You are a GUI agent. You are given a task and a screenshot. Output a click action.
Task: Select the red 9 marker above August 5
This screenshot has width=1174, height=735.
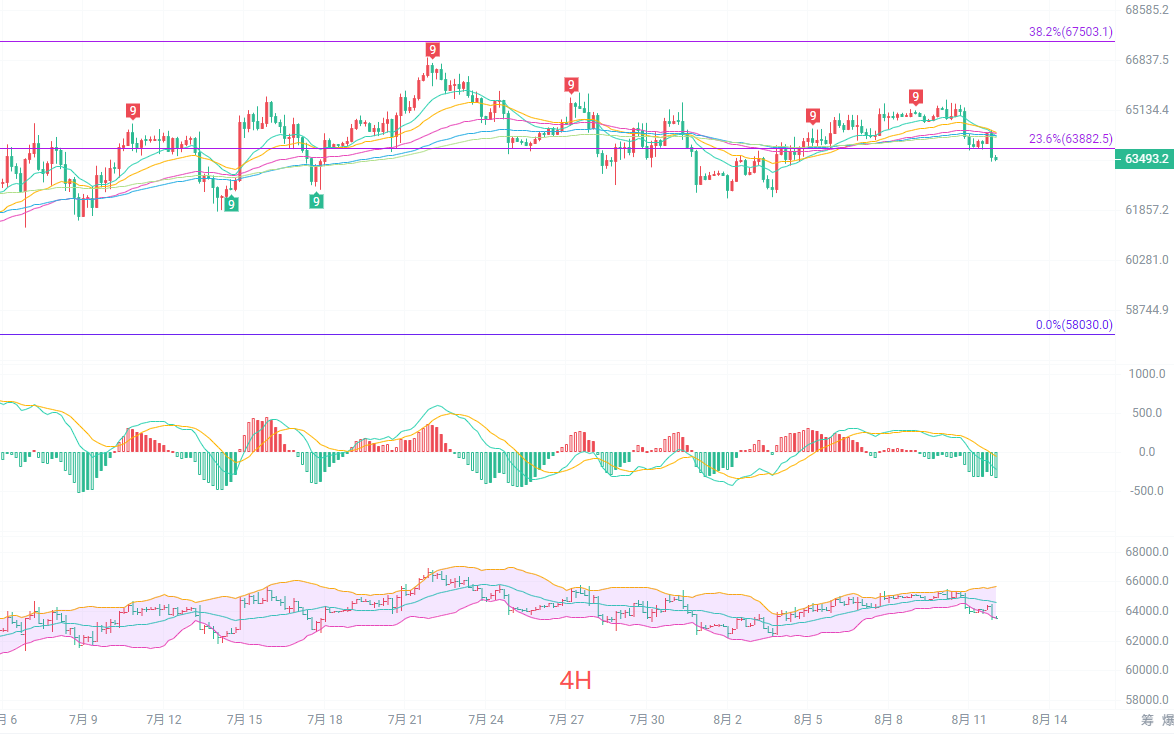point(812,115)
